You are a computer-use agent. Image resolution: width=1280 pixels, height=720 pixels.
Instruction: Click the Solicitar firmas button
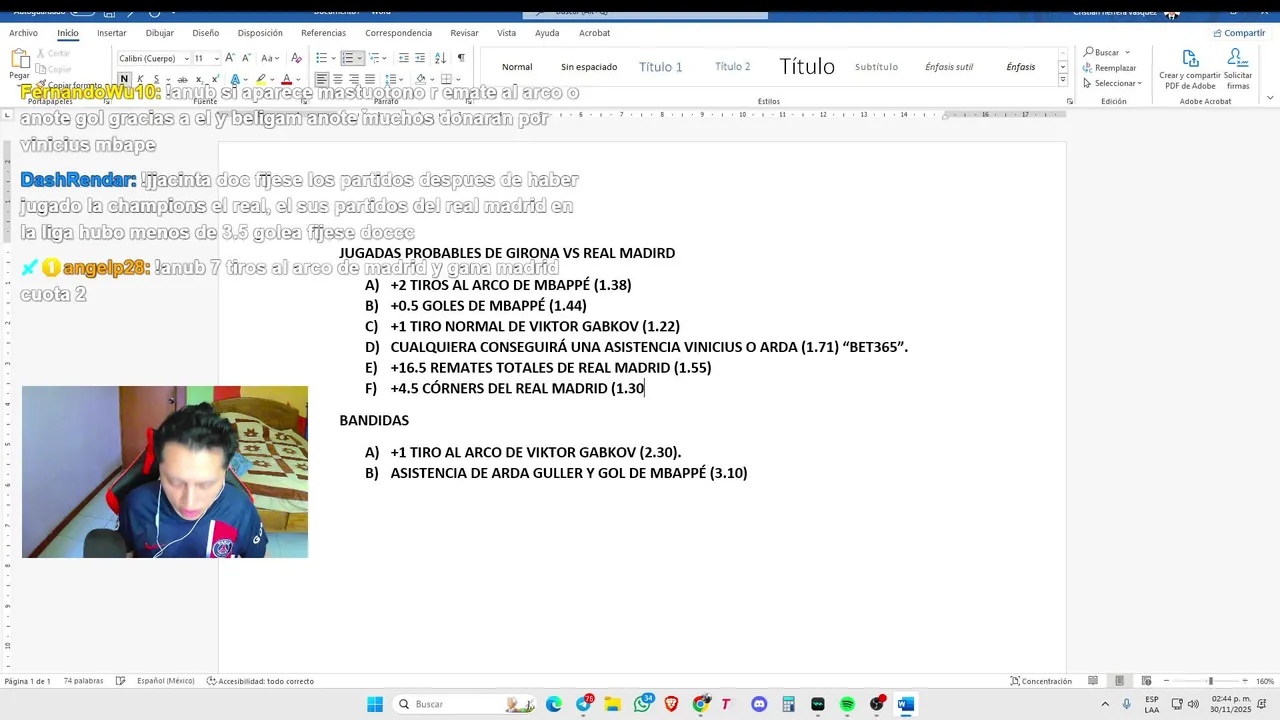pyautogui.click(x=1238, y=70)
